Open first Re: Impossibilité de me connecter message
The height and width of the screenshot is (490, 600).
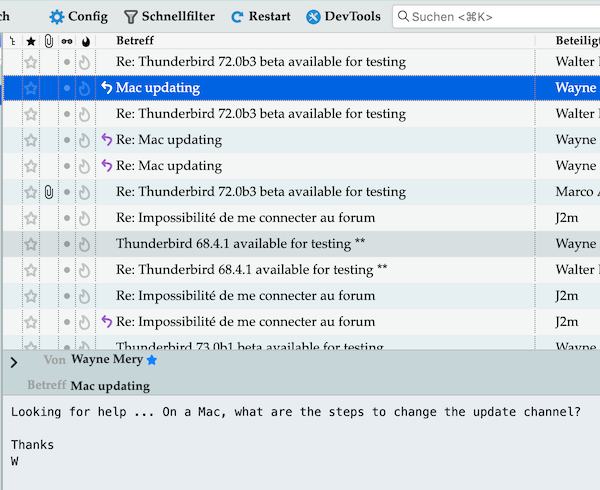(245, 218)
